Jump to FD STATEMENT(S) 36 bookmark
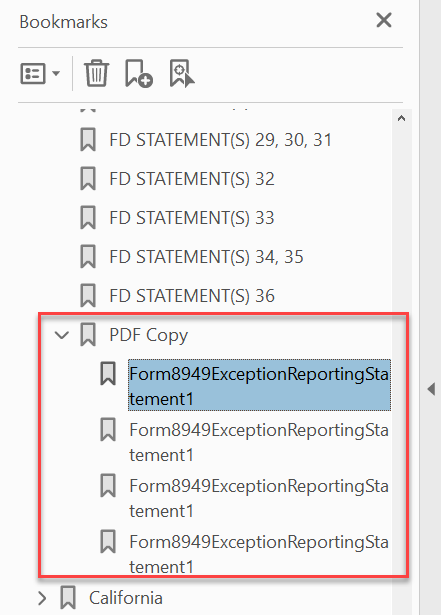Screen dimensions: 441x615 click(192, 296)
